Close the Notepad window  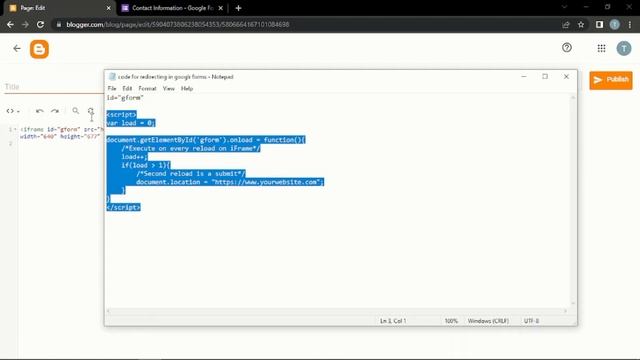point(566,76)
